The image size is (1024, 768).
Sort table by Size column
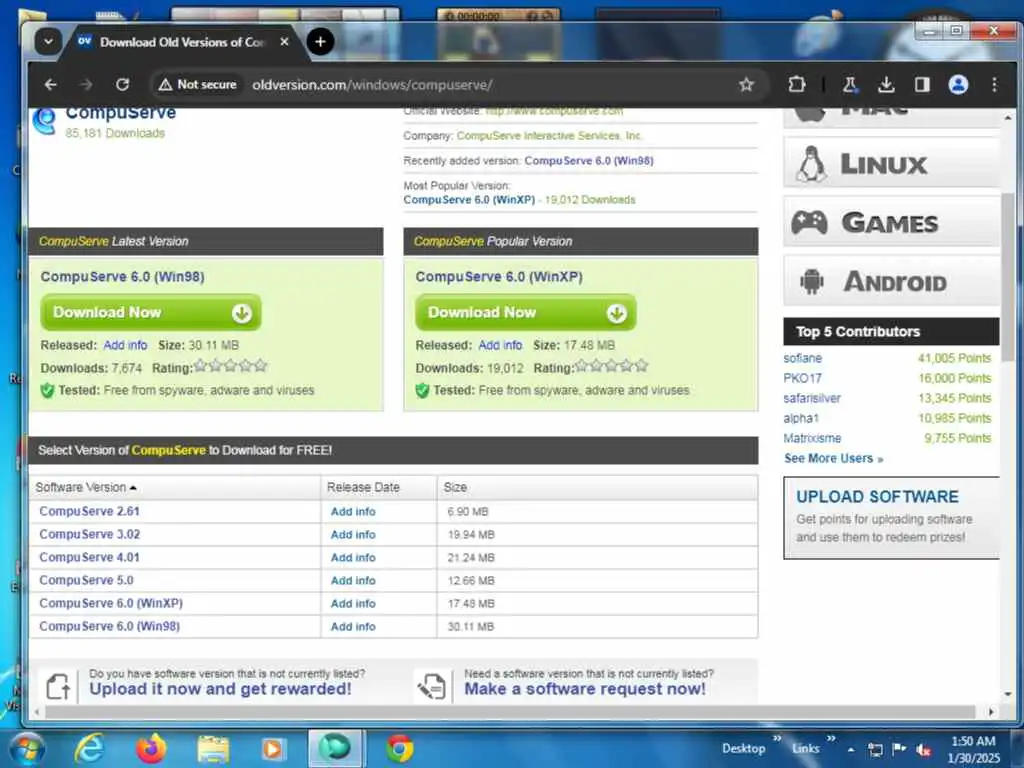coord(455,487)
